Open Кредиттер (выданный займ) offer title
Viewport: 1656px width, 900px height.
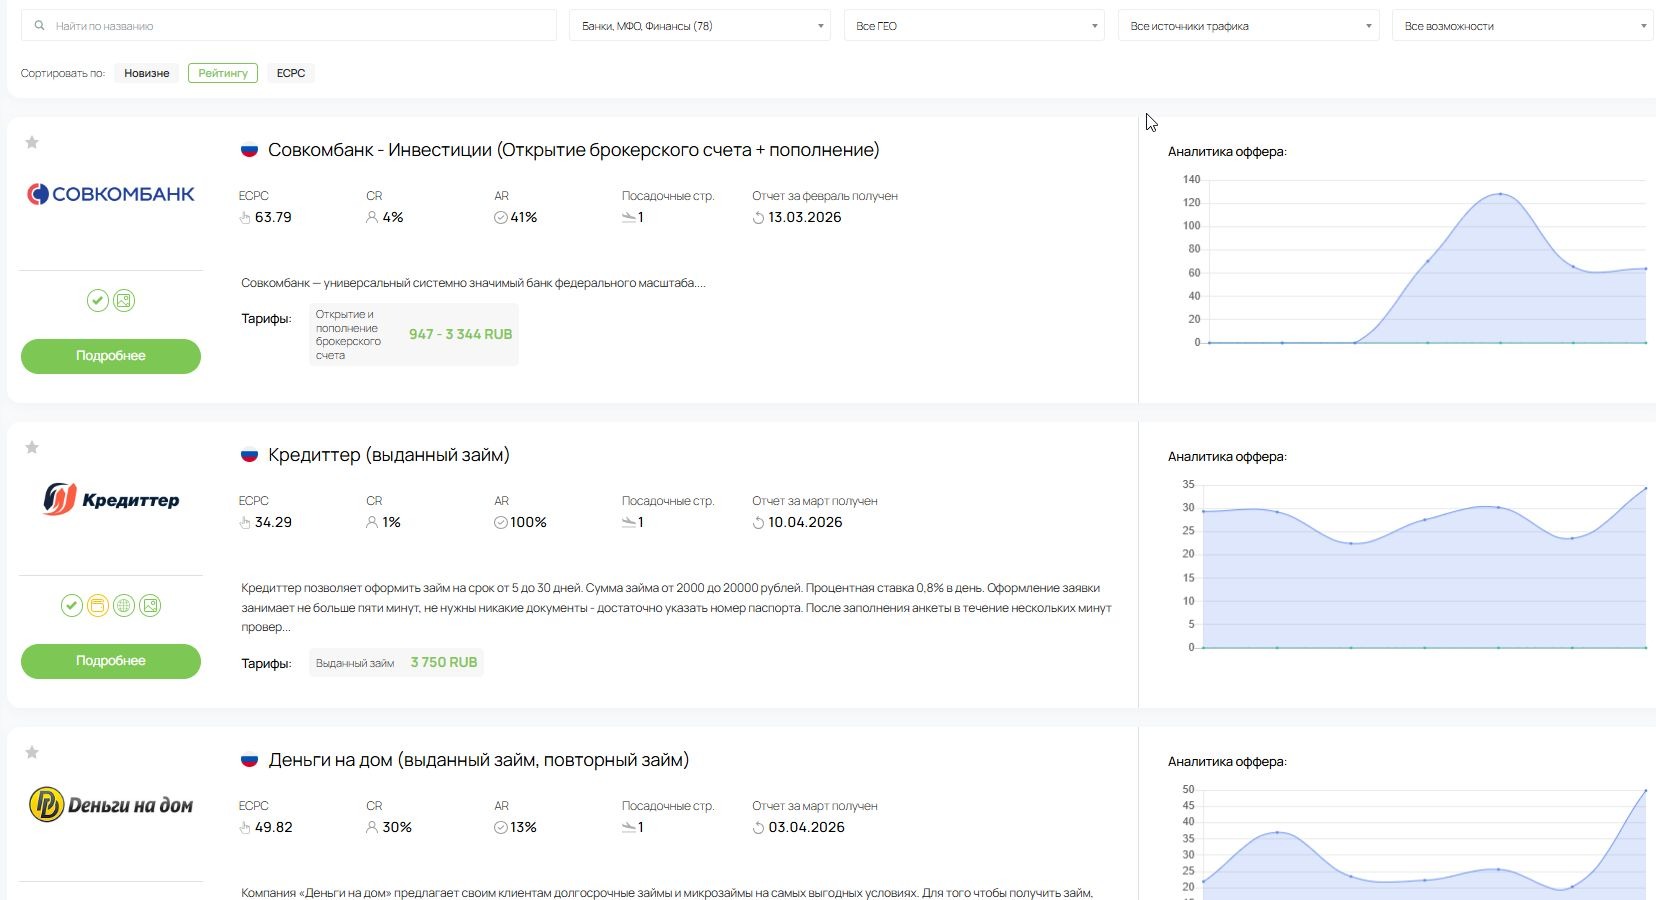coord(389,455)
